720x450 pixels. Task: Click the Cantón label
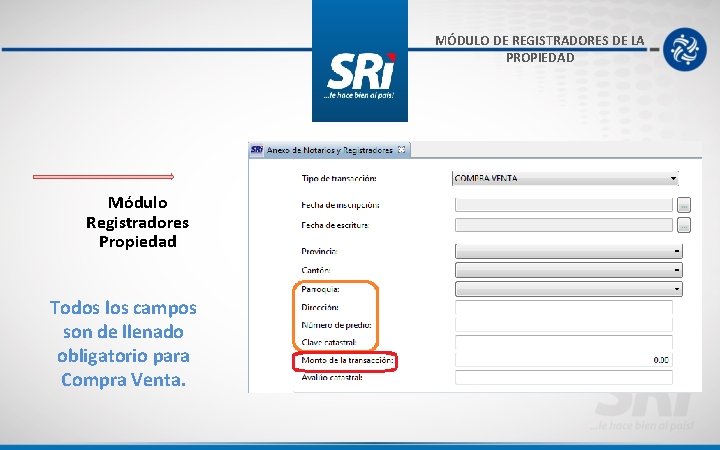pos(316,270)
